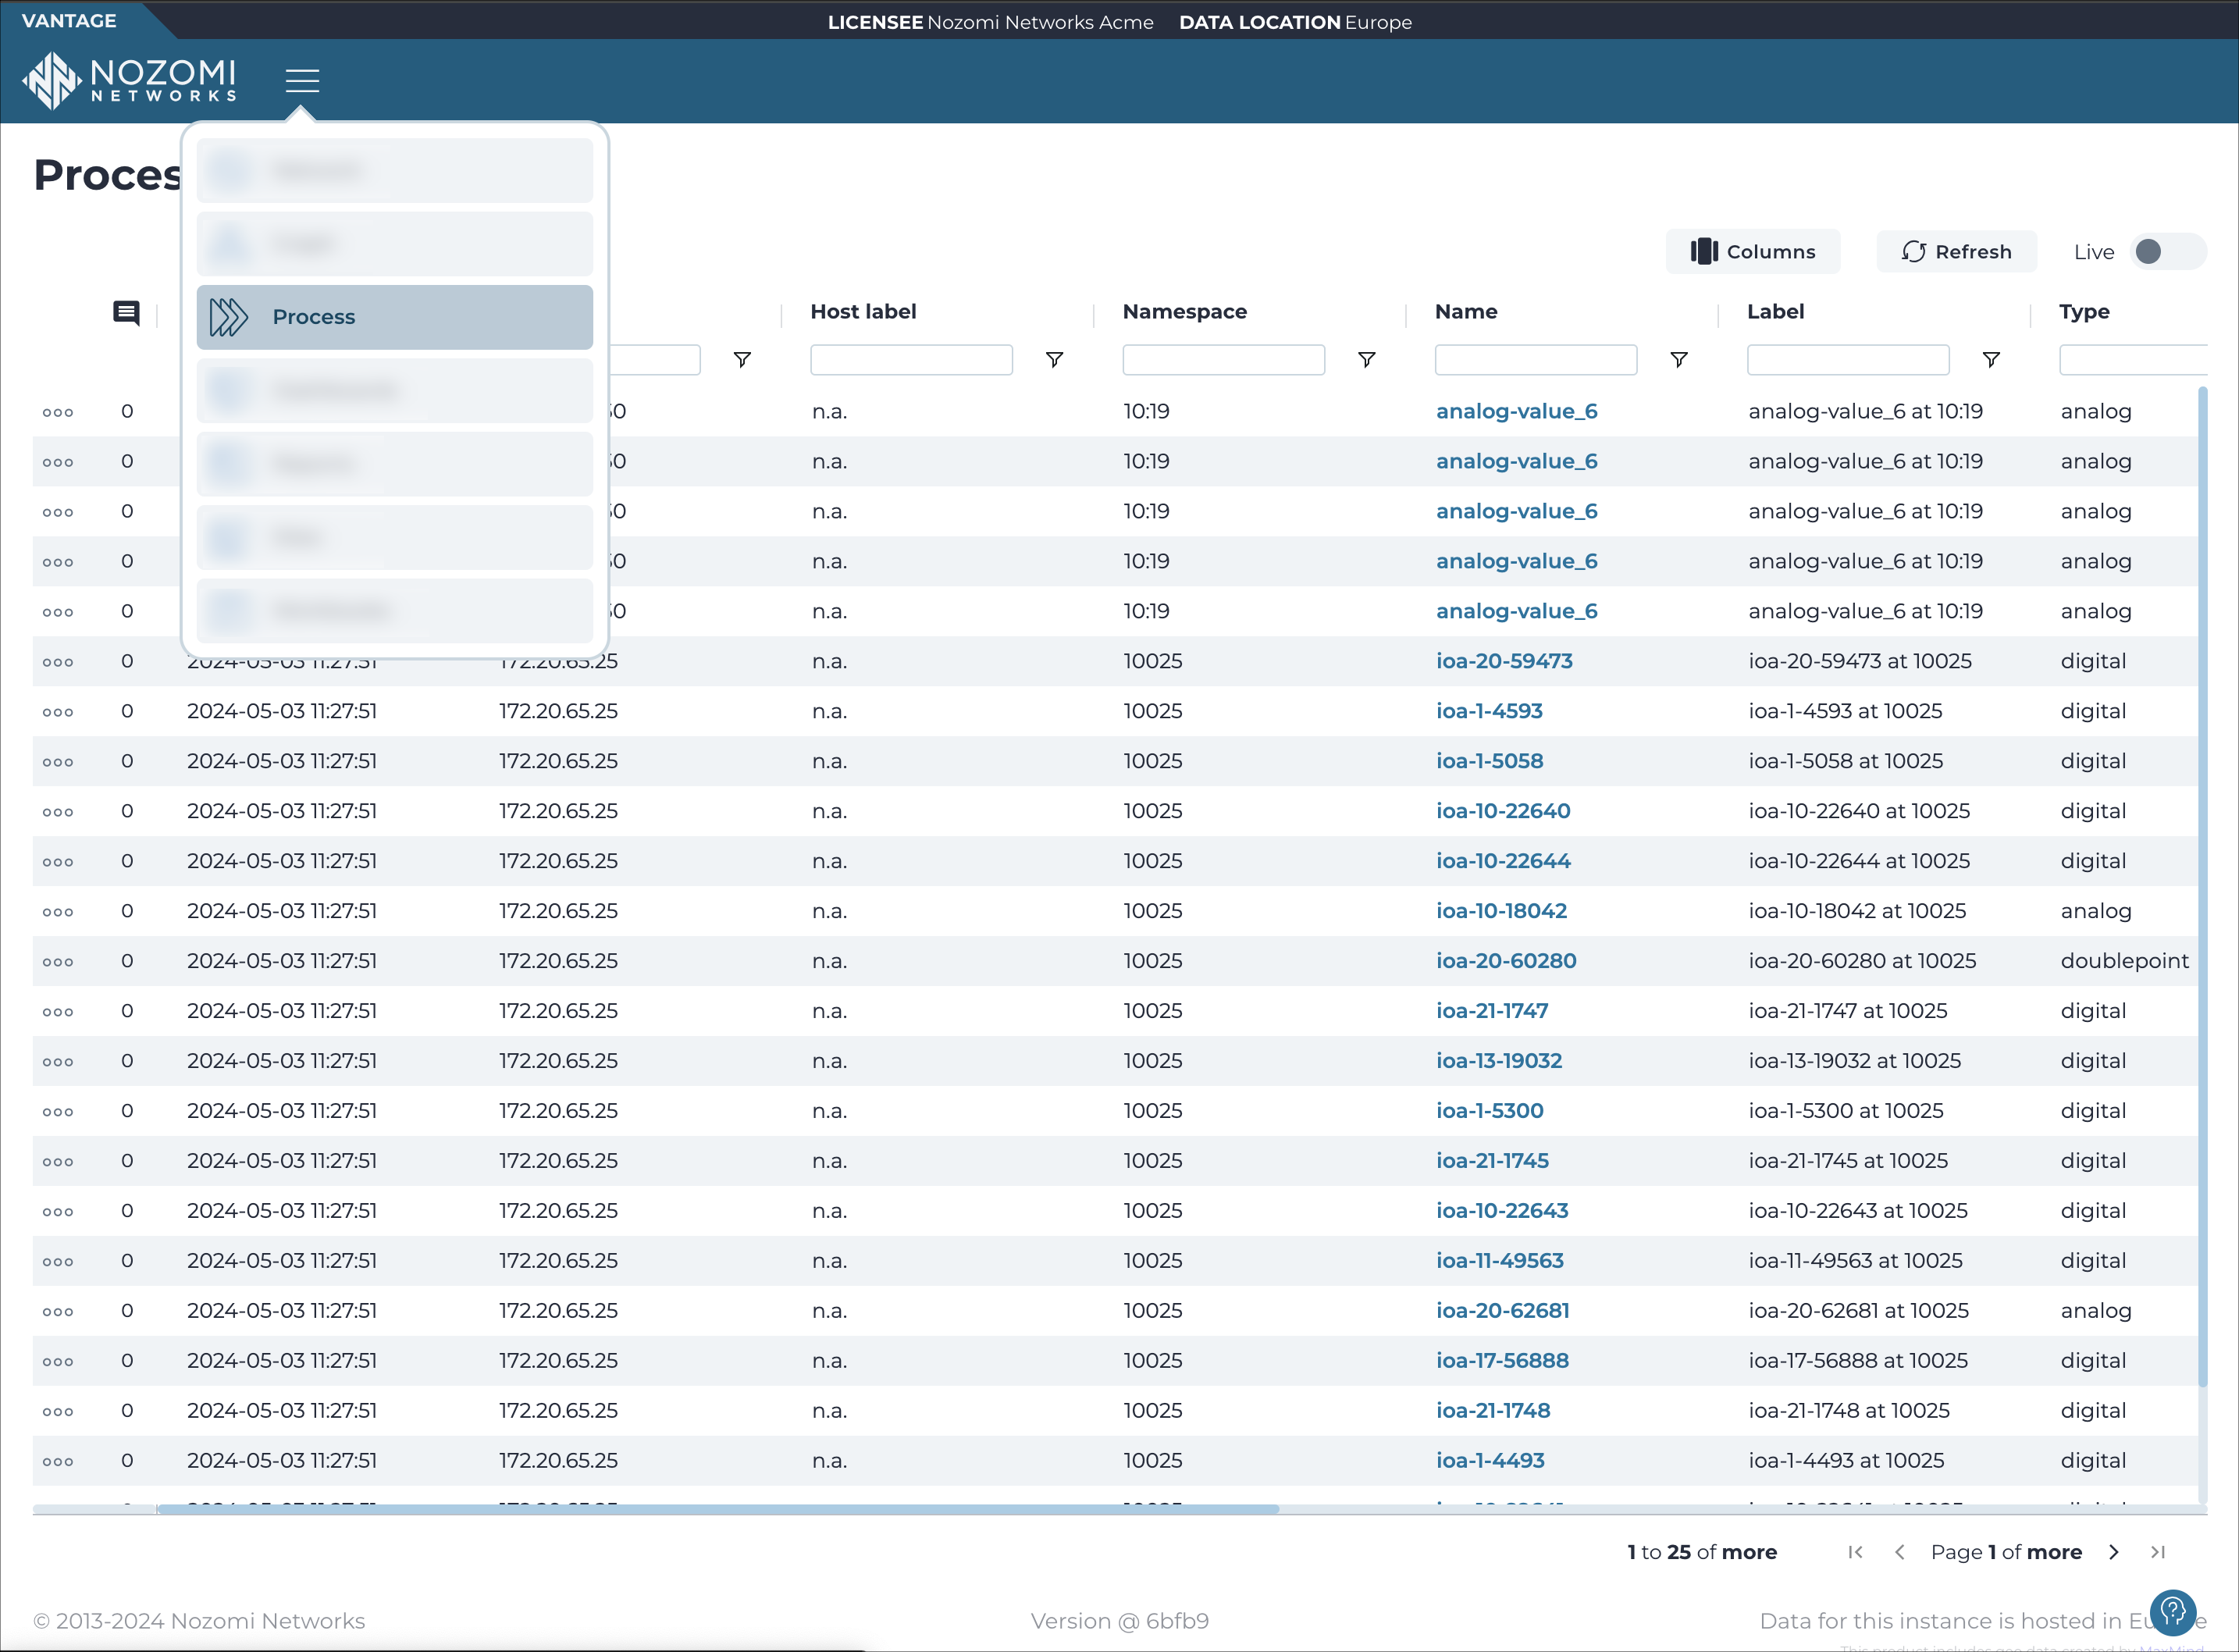Image resolution: width=2239 pixels, height=1652 pixels.
Task: Open the Label column filter options
Action: point(1991,360)
